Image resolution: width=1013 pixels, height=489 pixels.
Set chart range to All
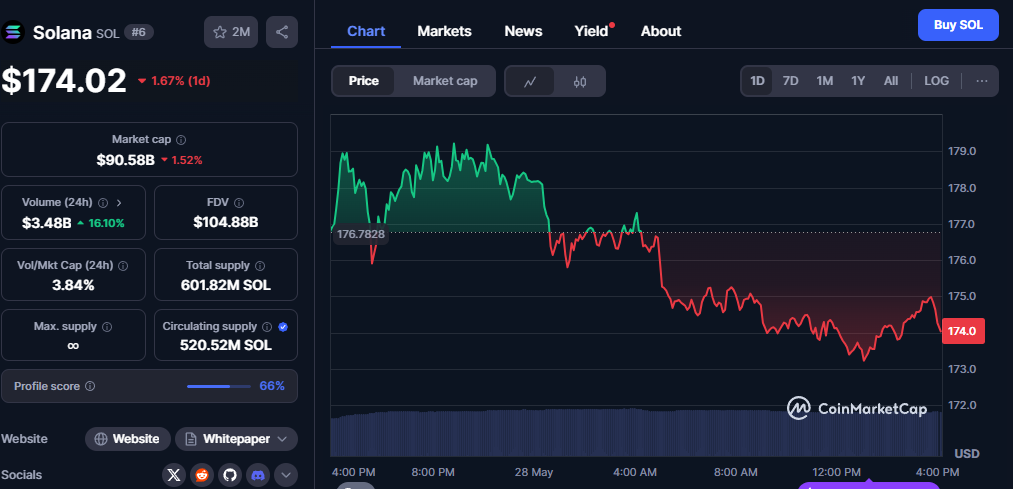pyautogui.click(x=891, y=81)
